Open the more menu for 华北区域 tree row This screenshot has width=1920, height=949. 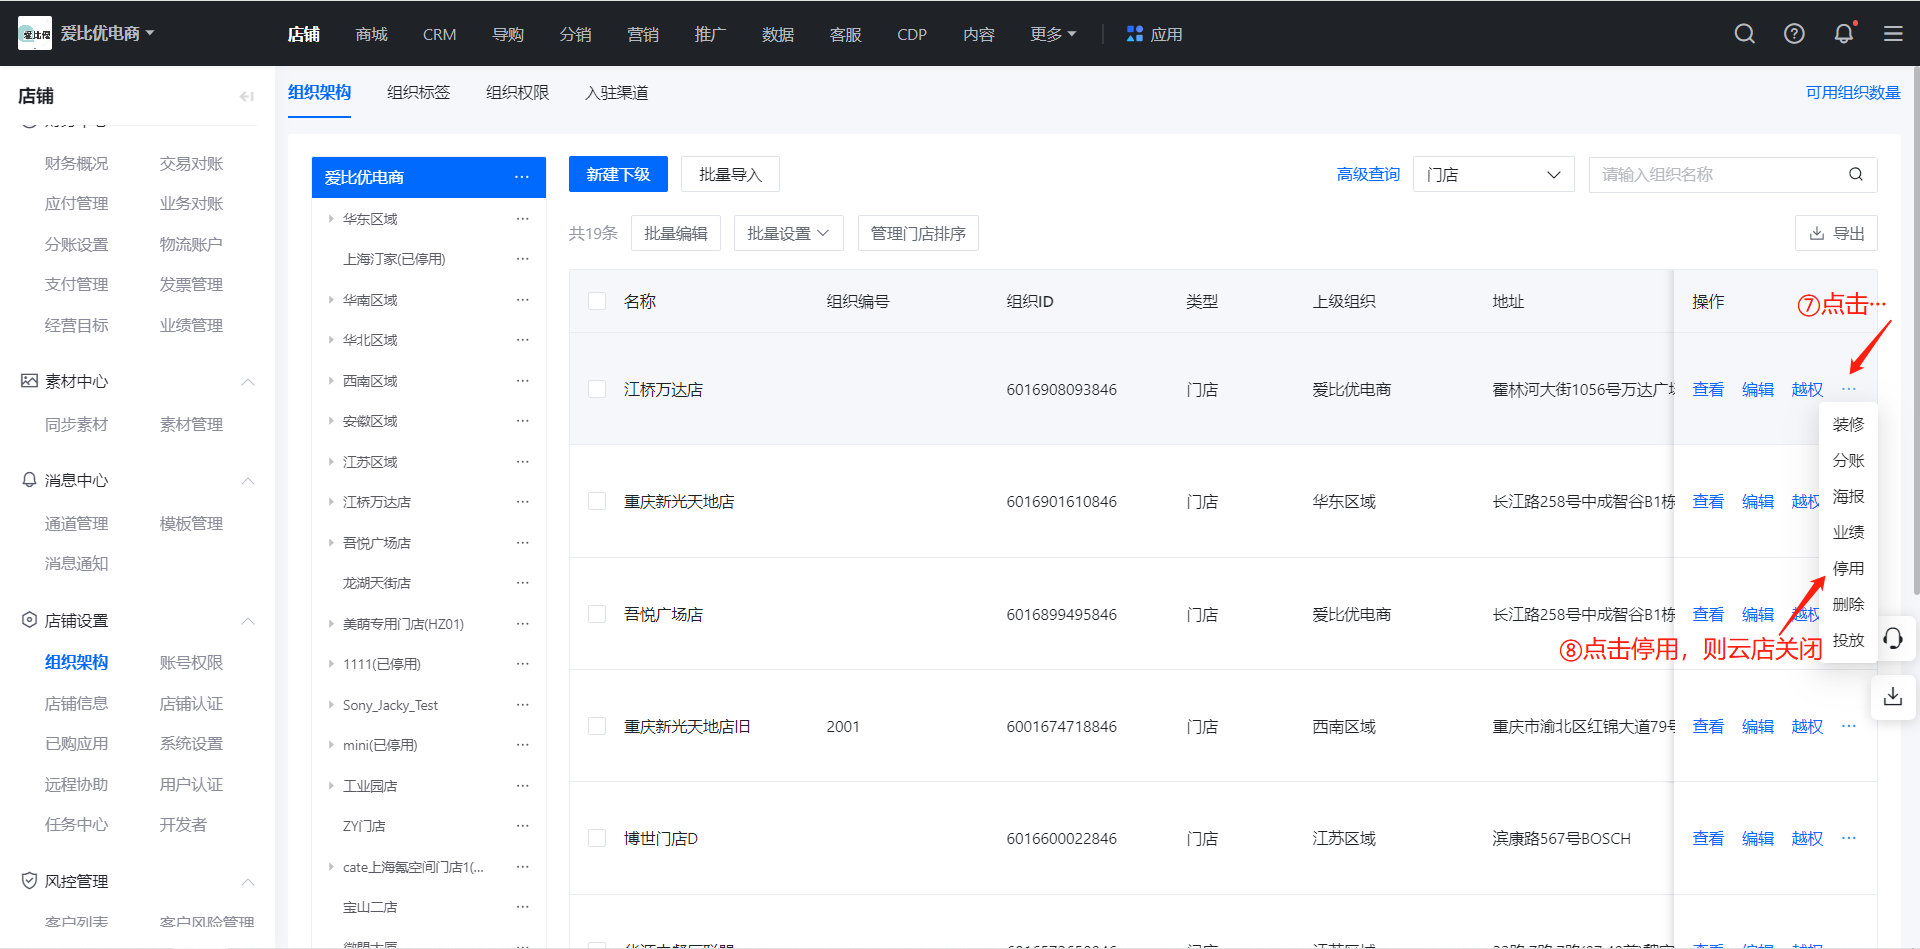point(522,340)
